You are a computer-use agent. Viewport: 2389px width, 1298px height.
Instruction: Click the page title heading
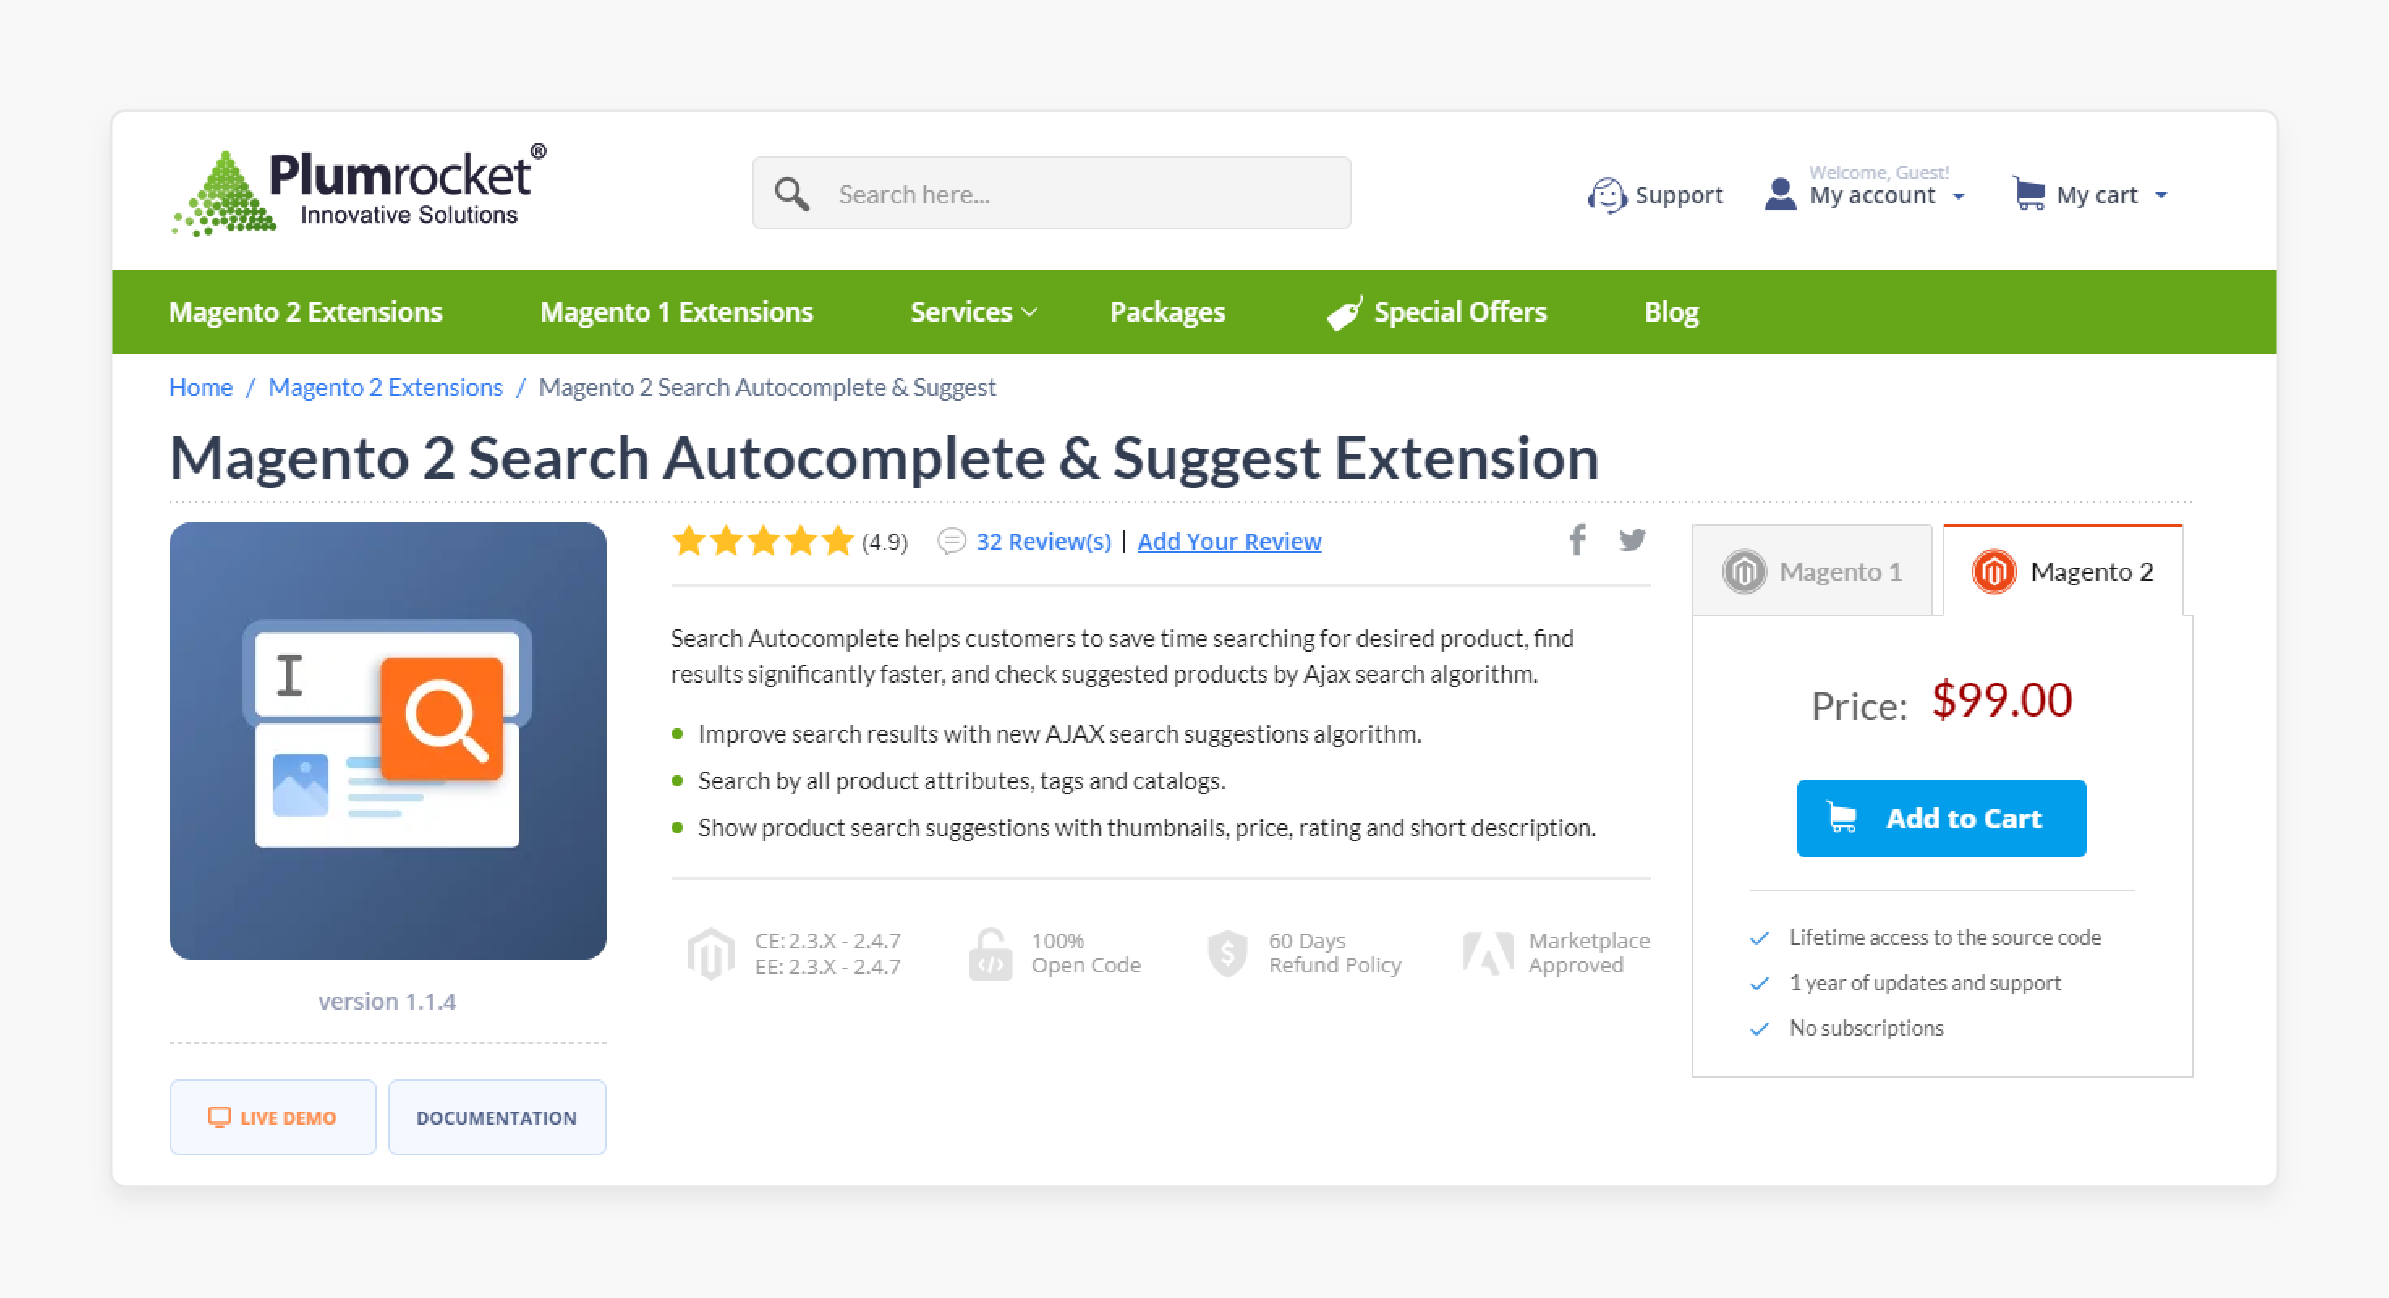[884, 458]
